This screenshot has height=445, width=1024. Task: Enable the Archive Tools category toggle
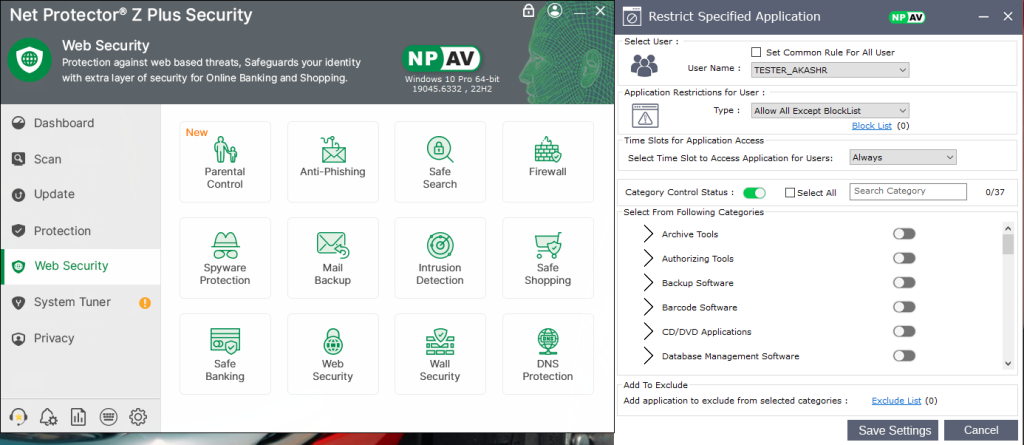904,234
